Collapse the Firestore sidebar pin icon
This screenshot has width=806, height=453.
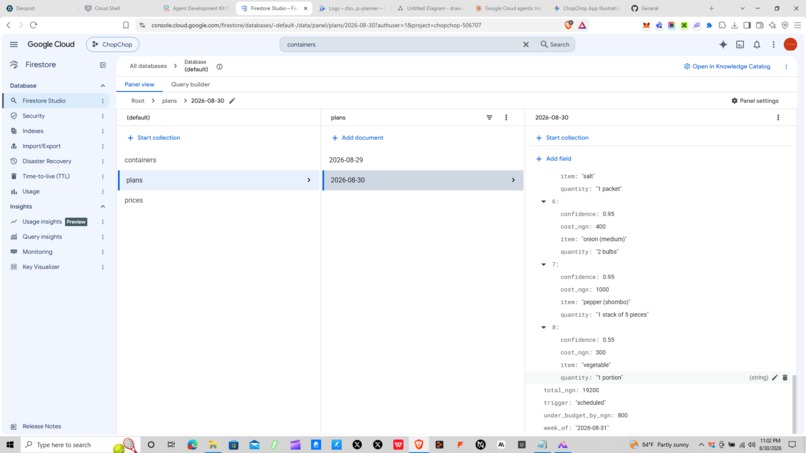103,65
